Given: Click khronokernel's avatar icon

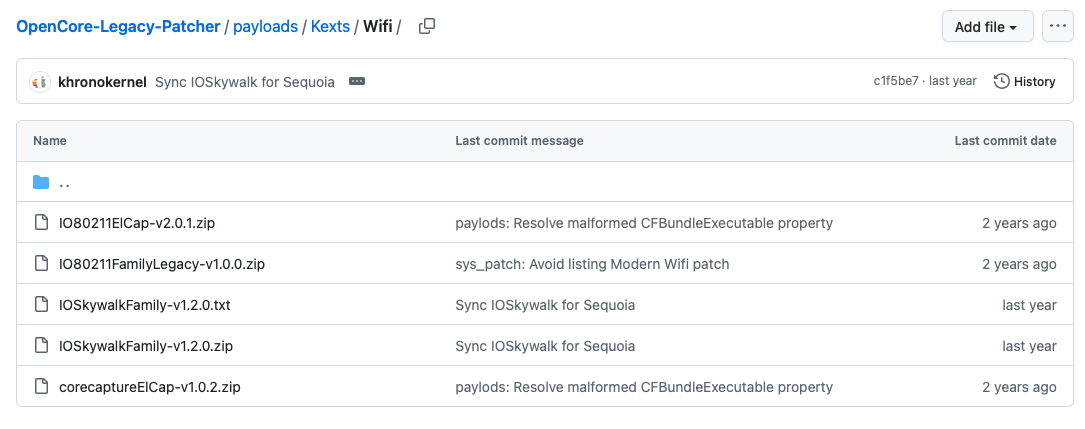Looking at the screenshot, I should (40, 82).
